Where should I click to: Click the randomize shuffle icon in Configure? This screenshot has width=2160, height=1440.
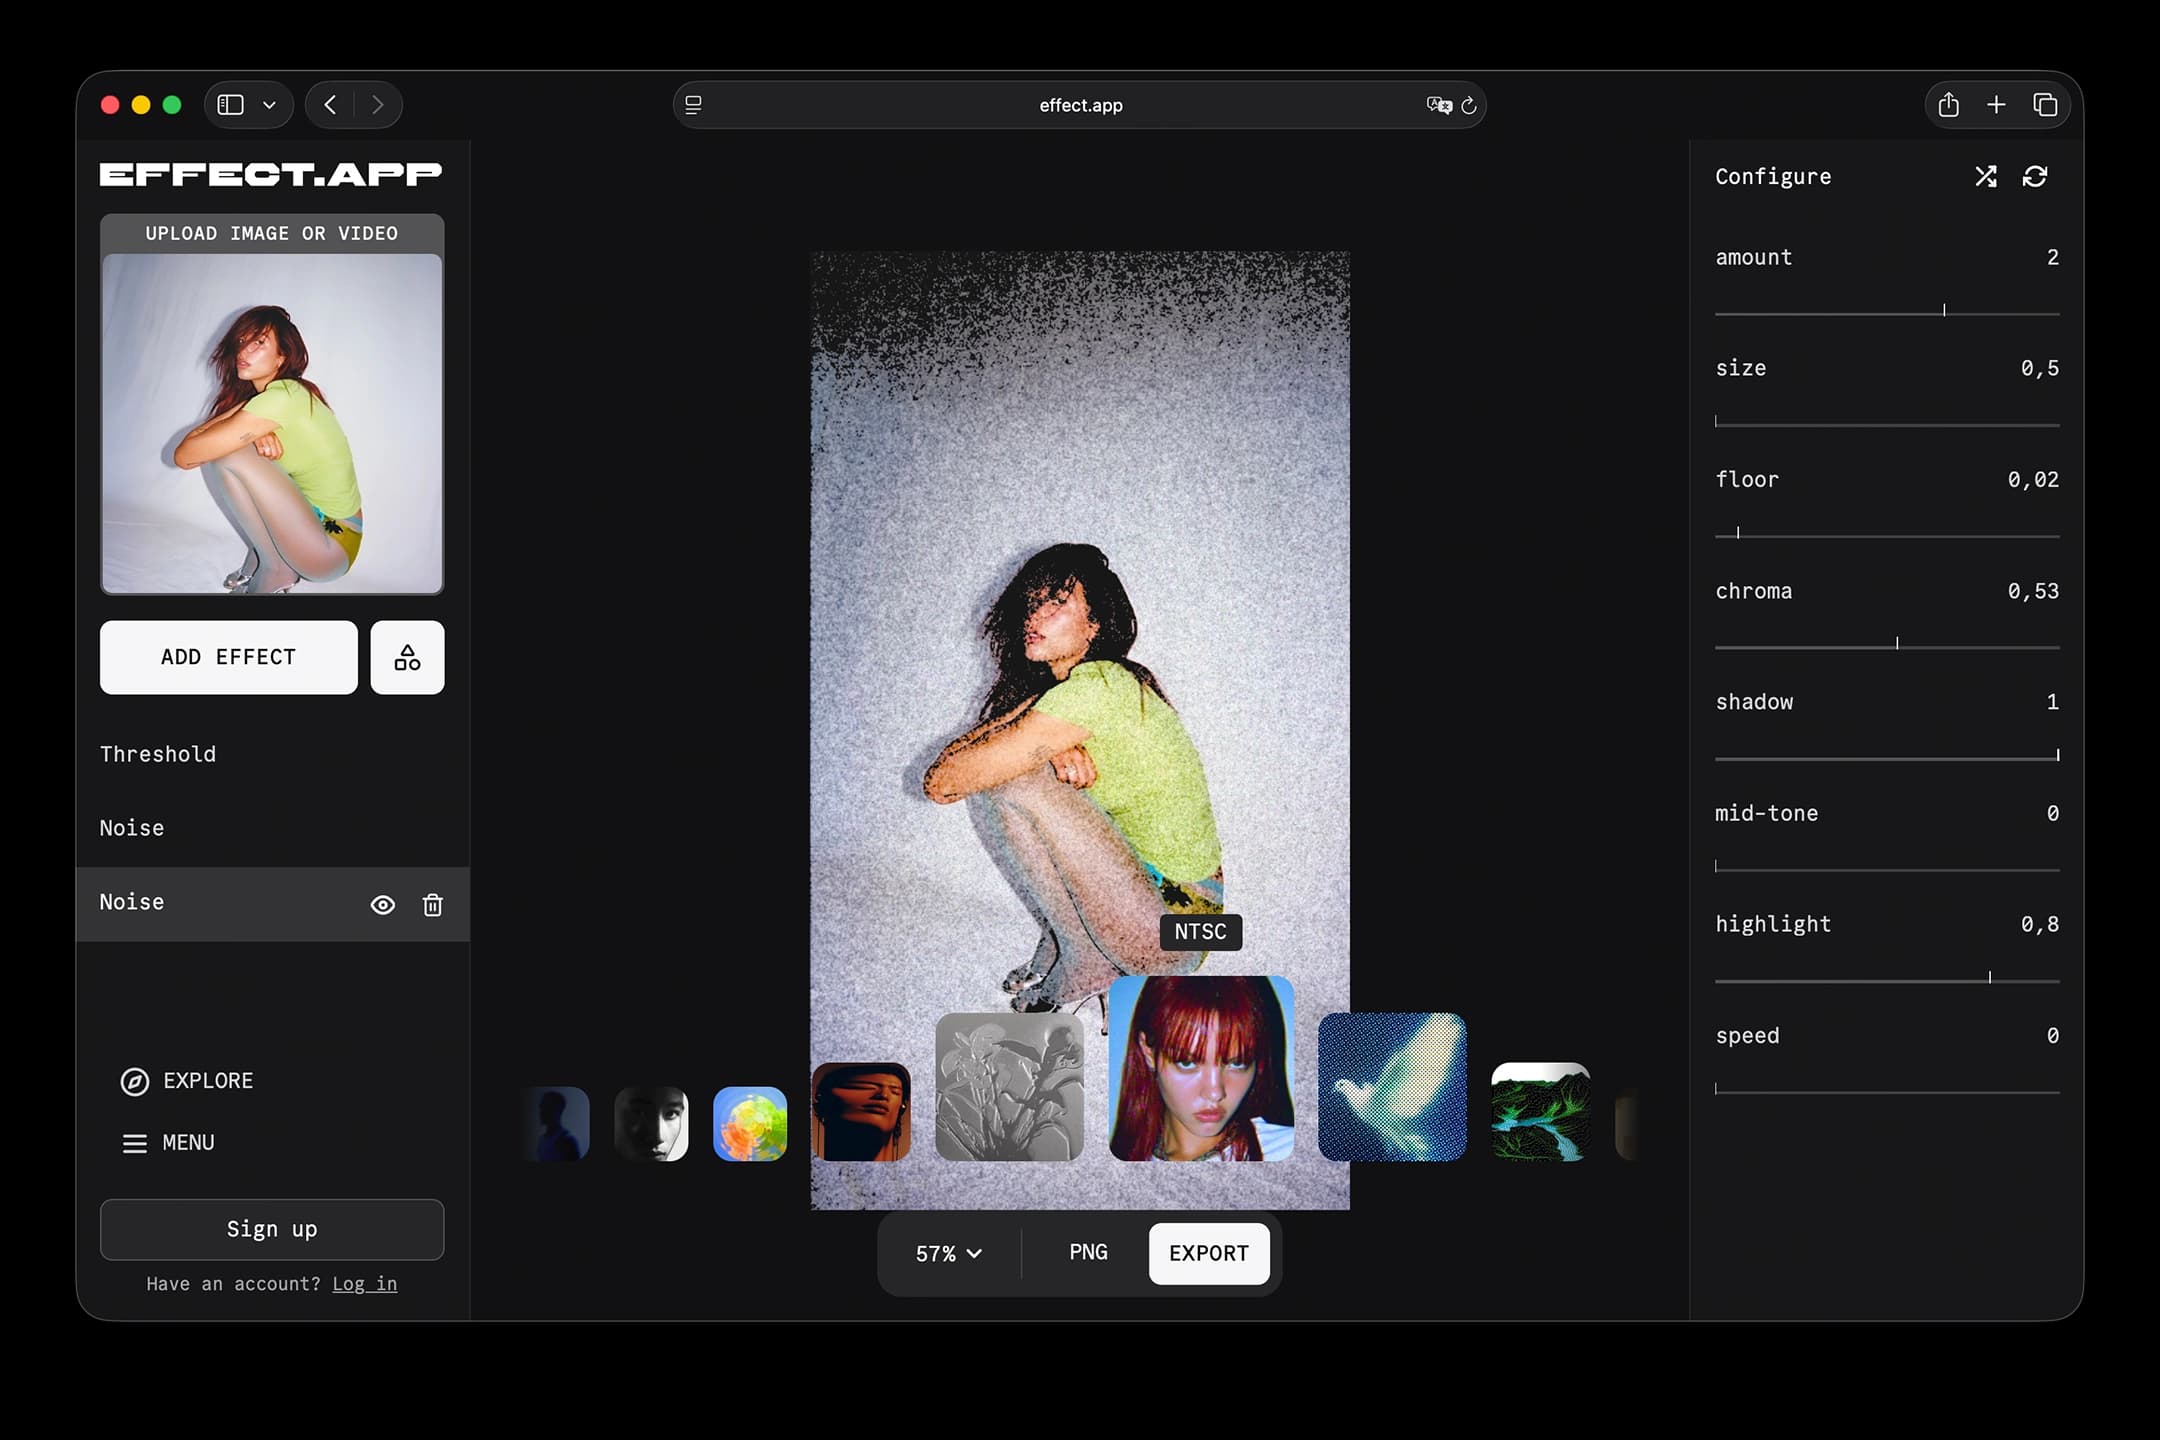tap(1985, 177)
